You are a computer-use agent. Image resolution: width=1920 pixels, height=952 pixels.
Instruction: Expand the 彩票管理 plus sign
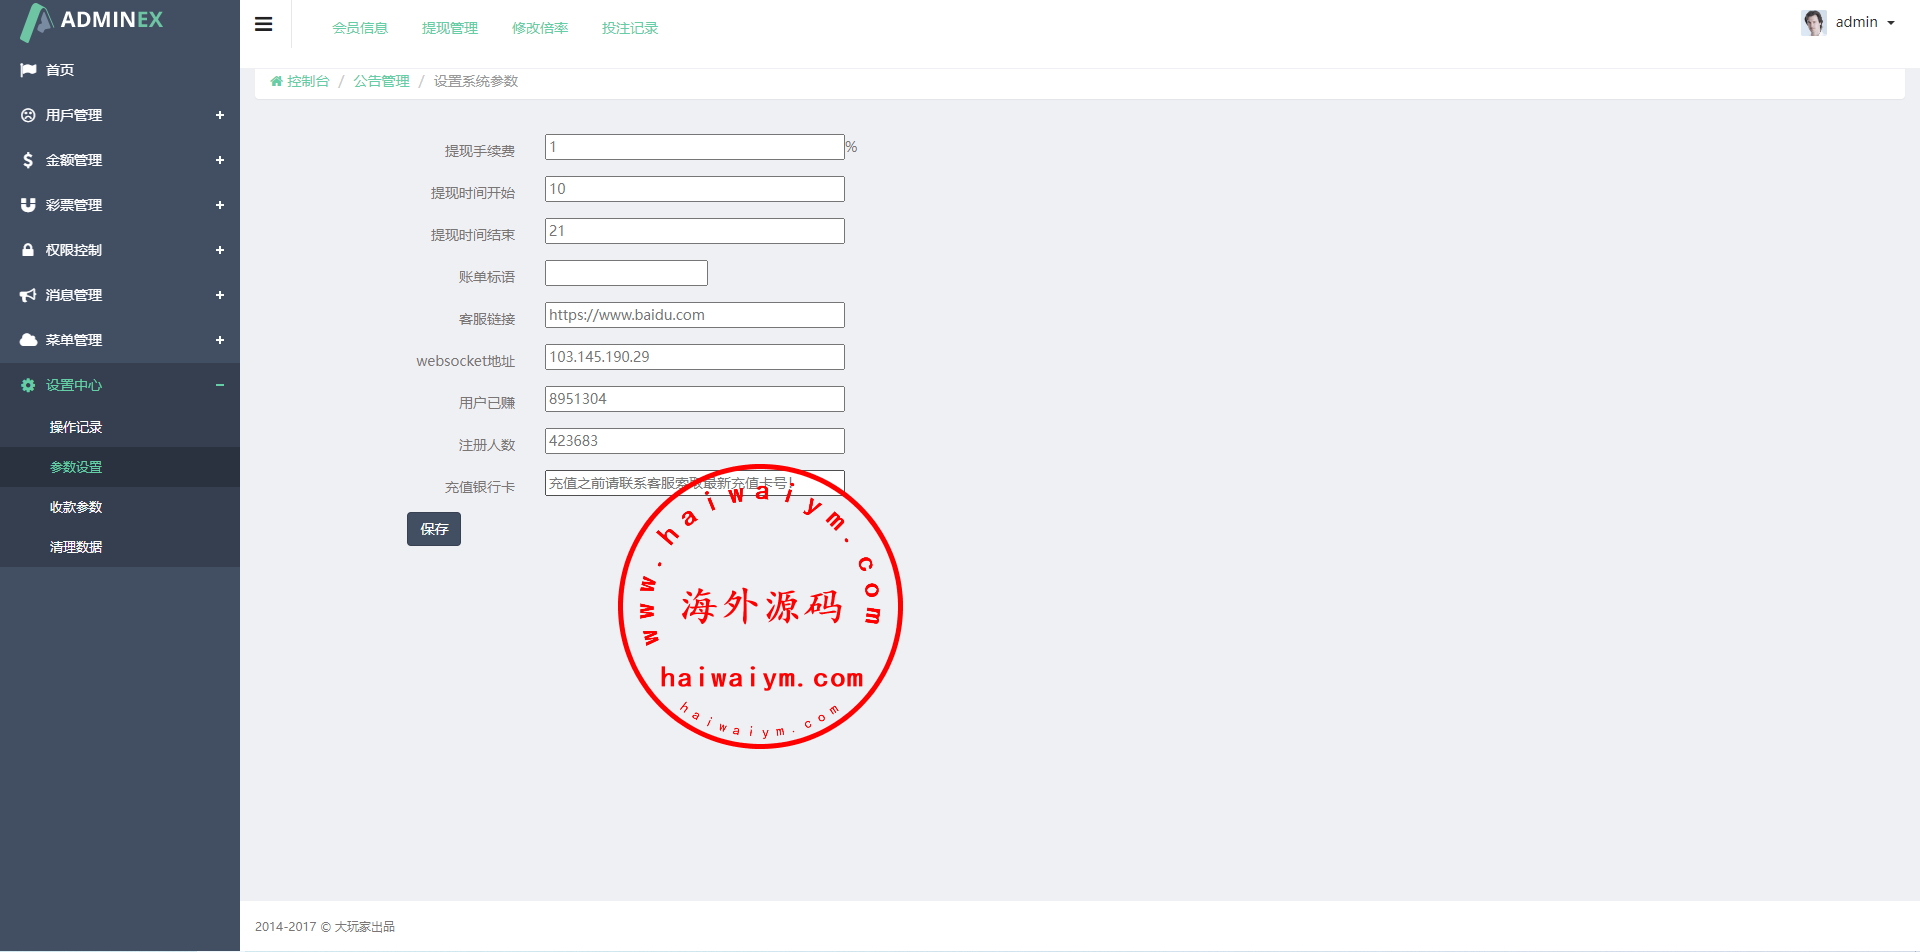click(219, 205)
